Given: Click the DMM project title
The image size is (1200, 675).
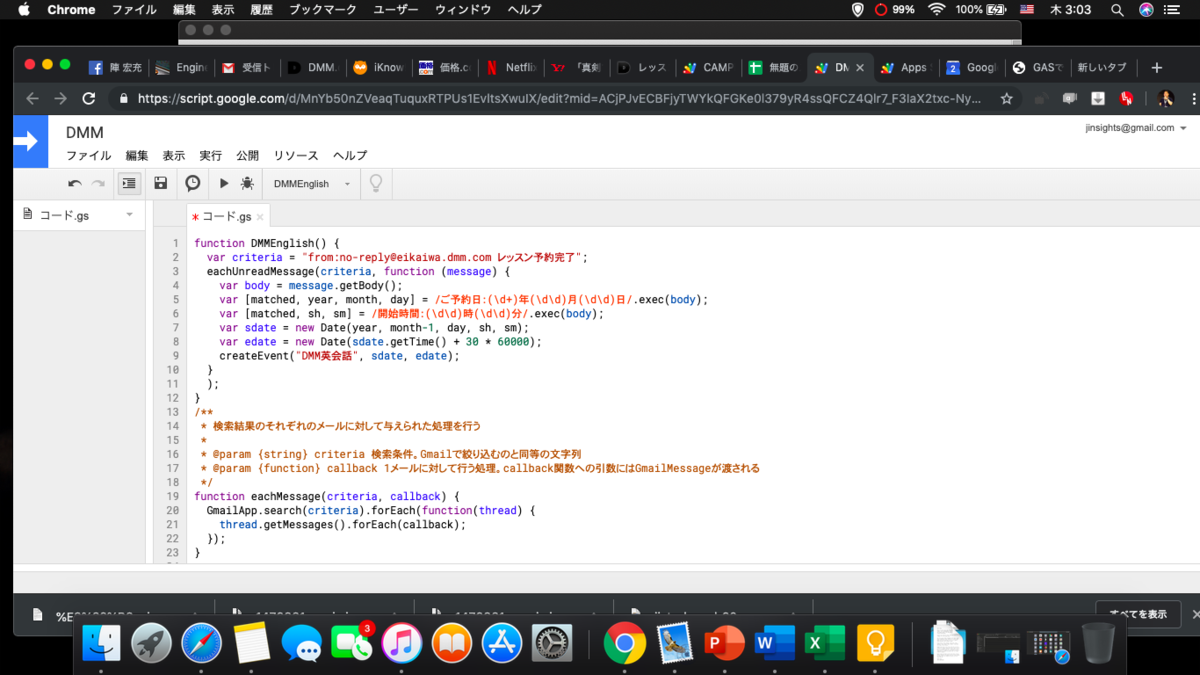Looking at the screenshot, I should (85, 132).
